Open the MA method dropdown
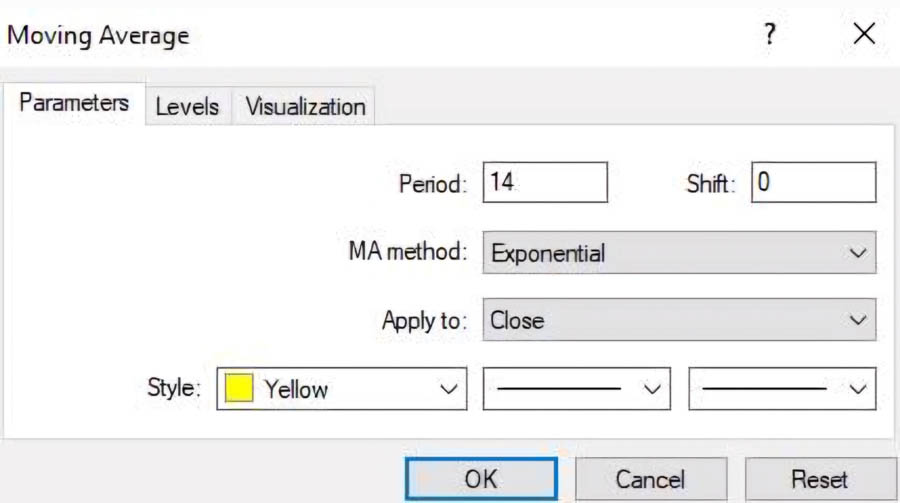 point(679,253)
